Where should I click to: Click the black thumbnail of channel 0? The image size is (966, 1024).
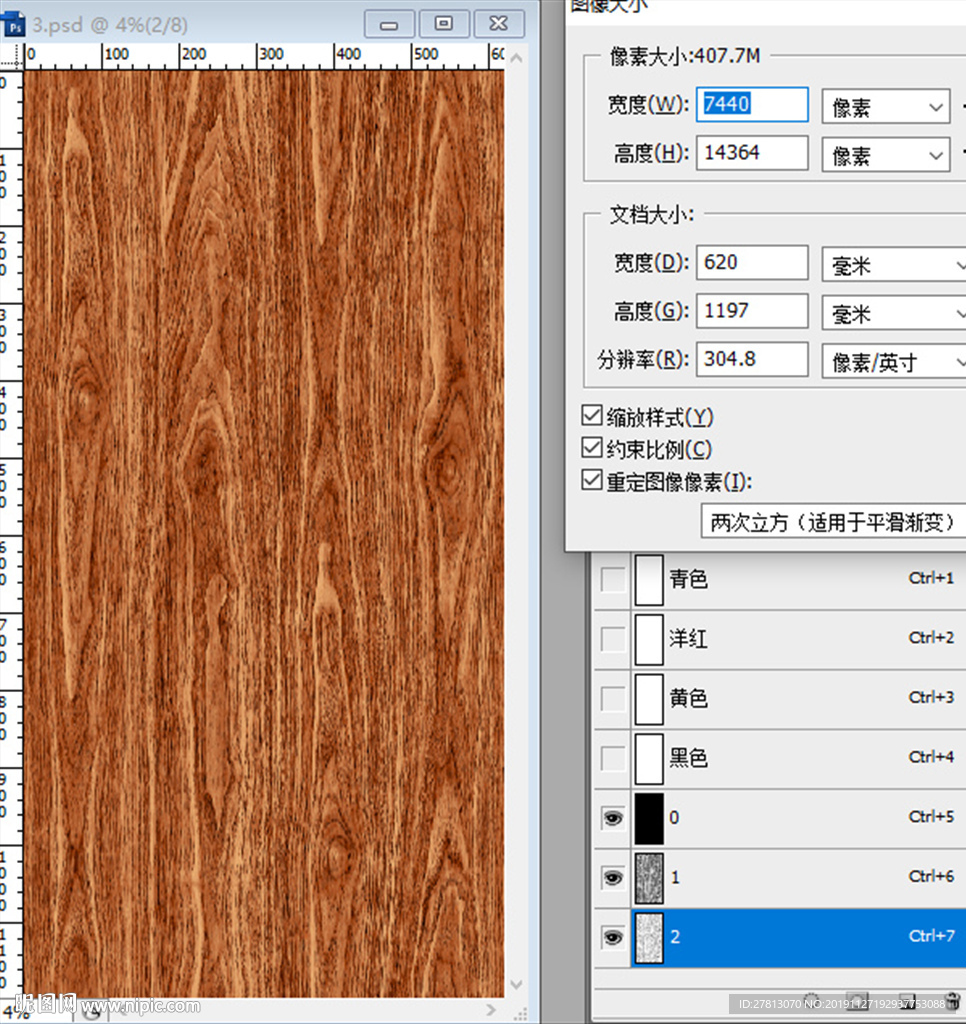[x=649, y=819]
